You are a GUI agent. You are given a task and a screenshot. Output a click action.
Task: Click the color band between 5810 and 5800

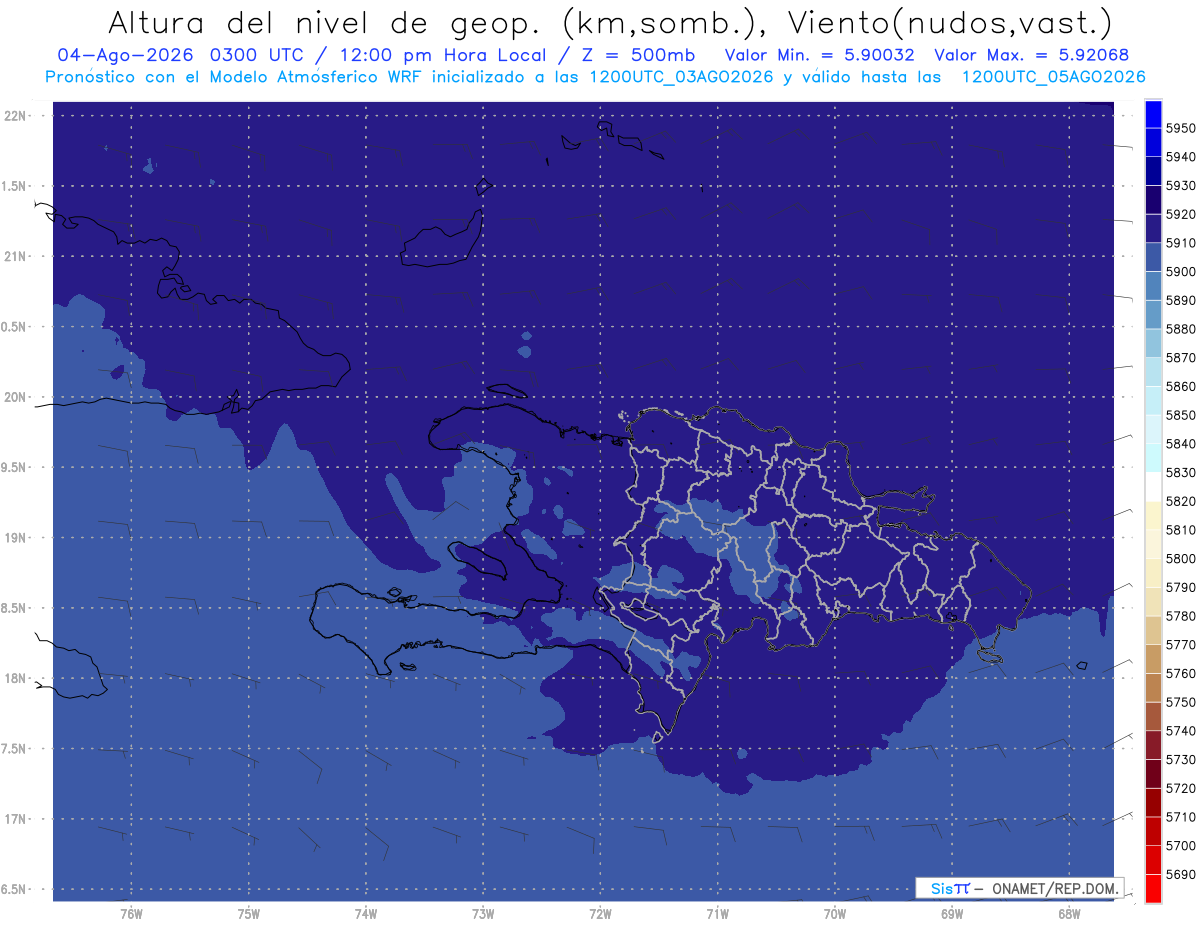pyautogui.click(x=1153, y=544)
